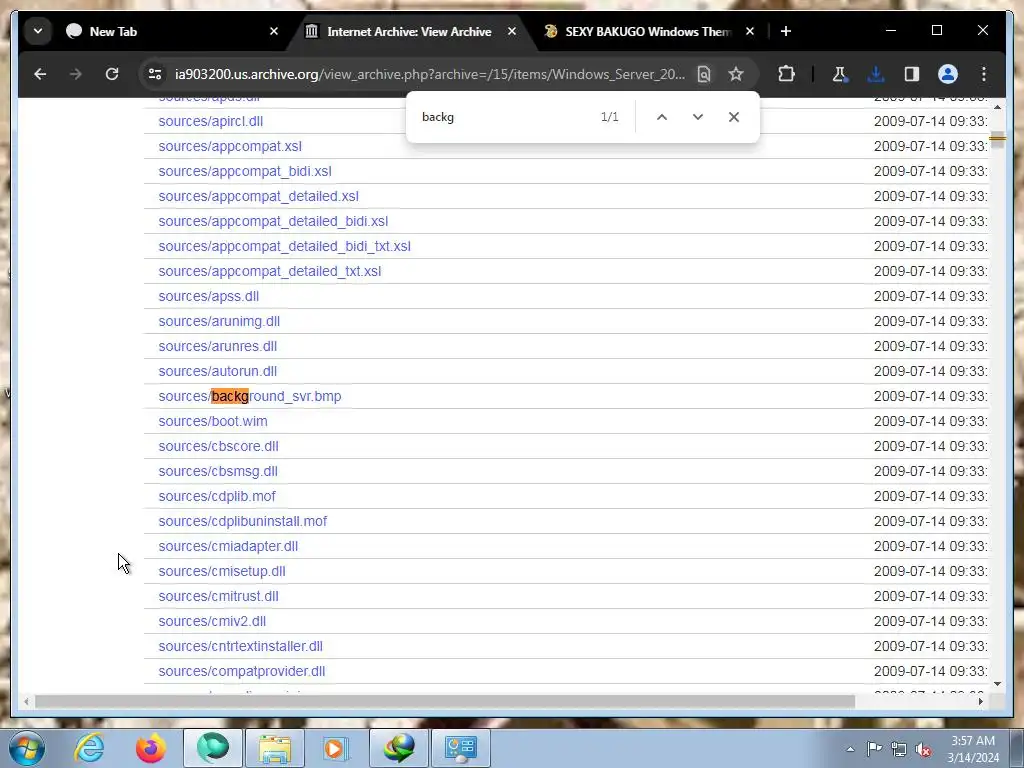Screen dimensions: 1024x768
Task: Click the address bar URL
Action: [x=430, y=74]
